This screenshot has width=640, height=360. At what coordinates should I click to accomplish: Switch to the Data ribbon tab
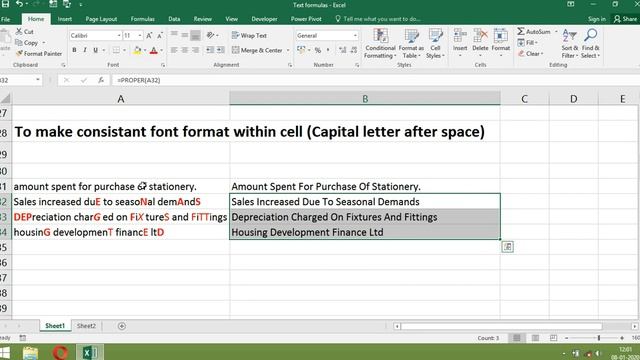174,19
